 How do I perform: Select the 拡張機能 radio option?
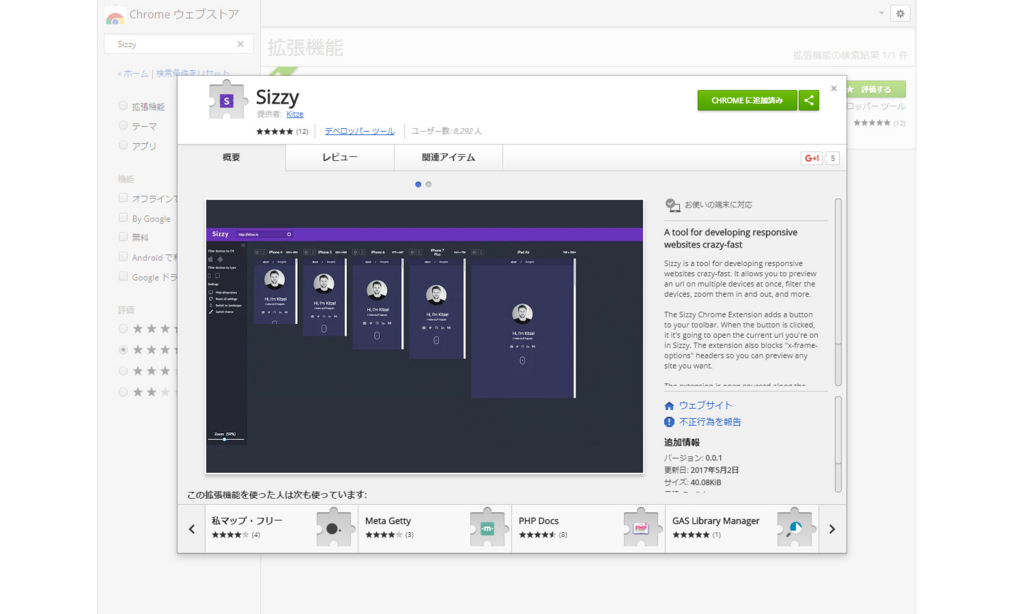[x=123, y=106]
